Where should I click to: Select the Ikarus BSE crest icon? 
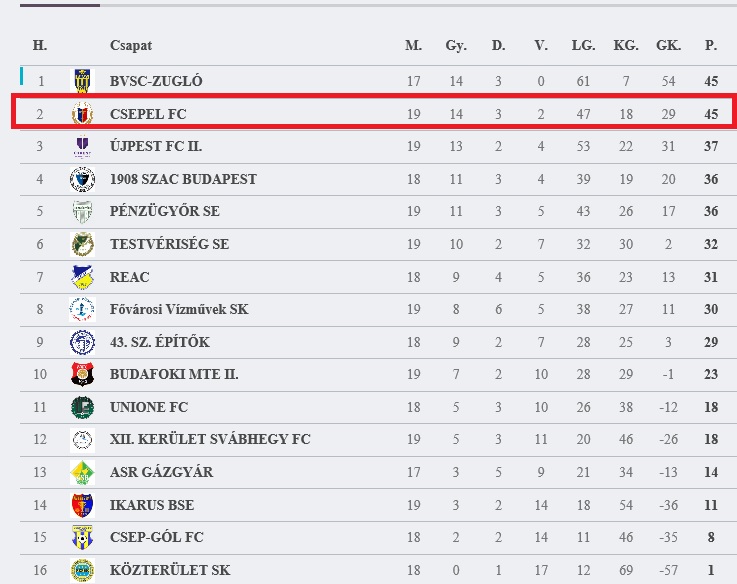pos(82,505)
